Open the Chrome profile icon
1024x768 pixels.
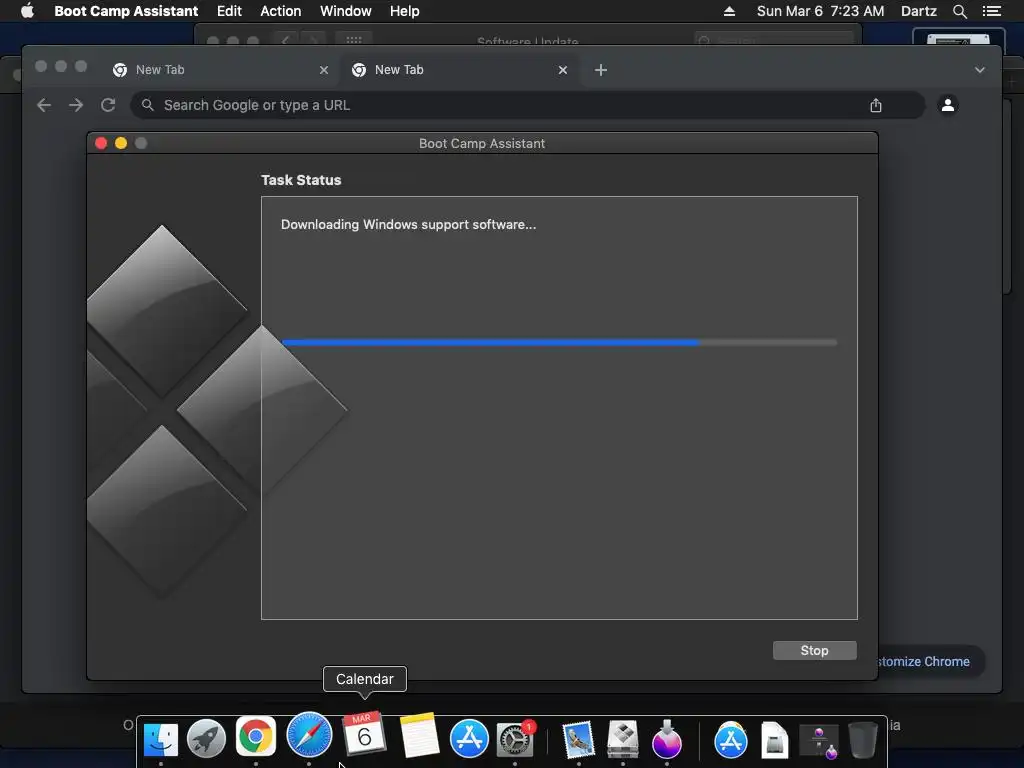[948, 104]
